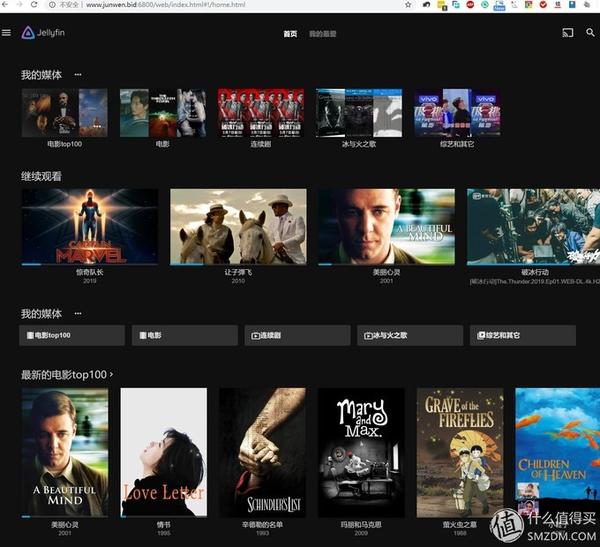Open the search magnifier icon

tap(590, 33)
